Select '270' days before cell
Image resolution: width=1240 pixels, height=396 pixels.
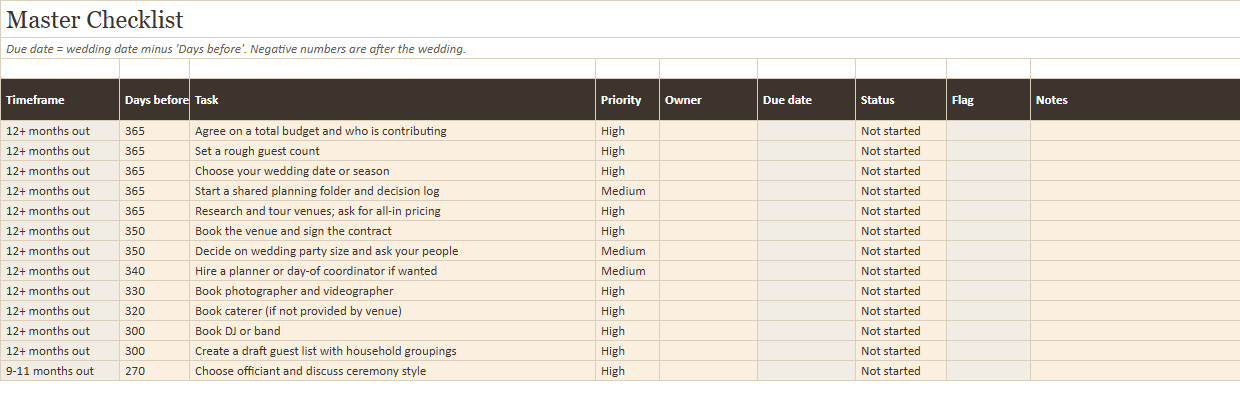155,371
